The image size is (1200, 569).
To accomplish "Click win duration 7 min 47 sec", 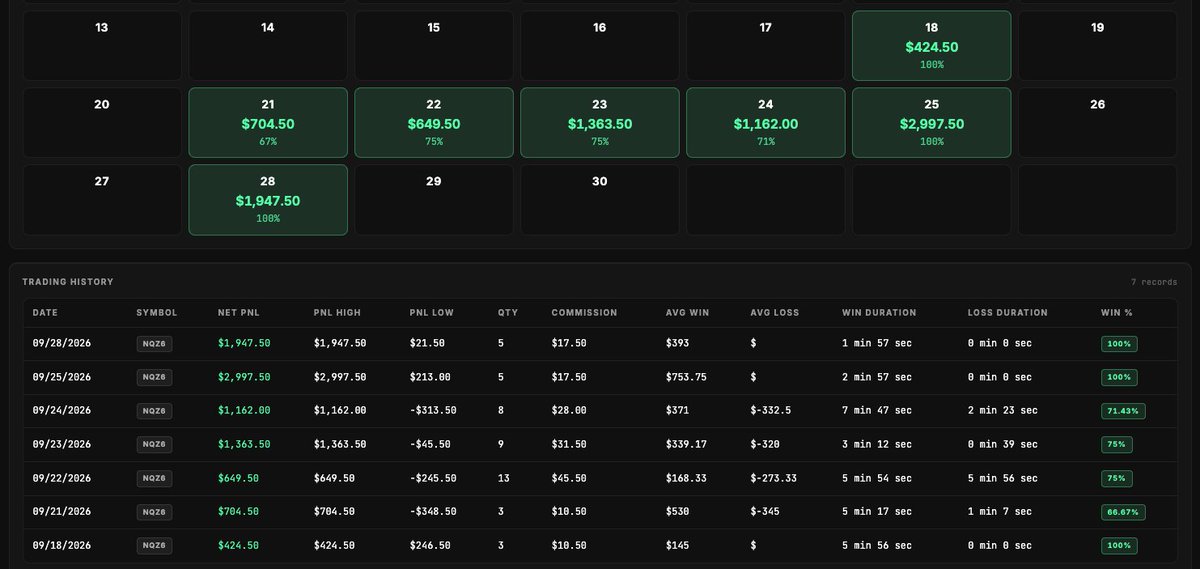I will tap(877, 410).
